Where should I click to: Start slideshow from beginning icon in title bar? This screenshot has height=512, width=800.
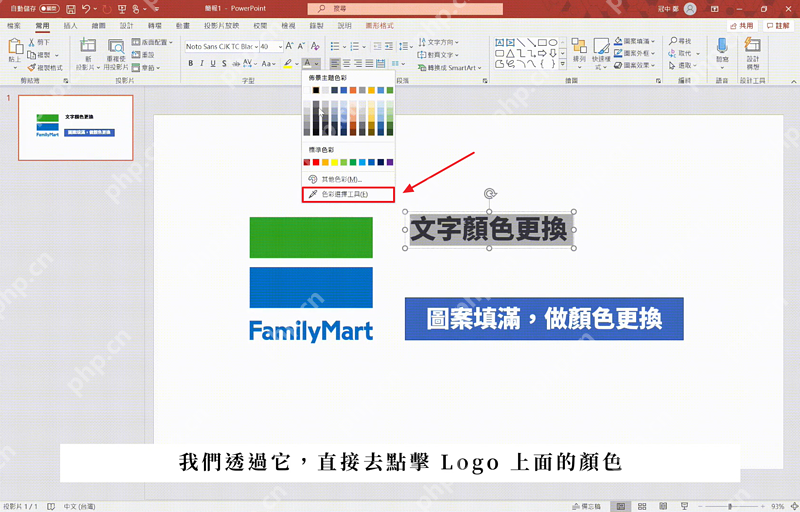[121, 9]
